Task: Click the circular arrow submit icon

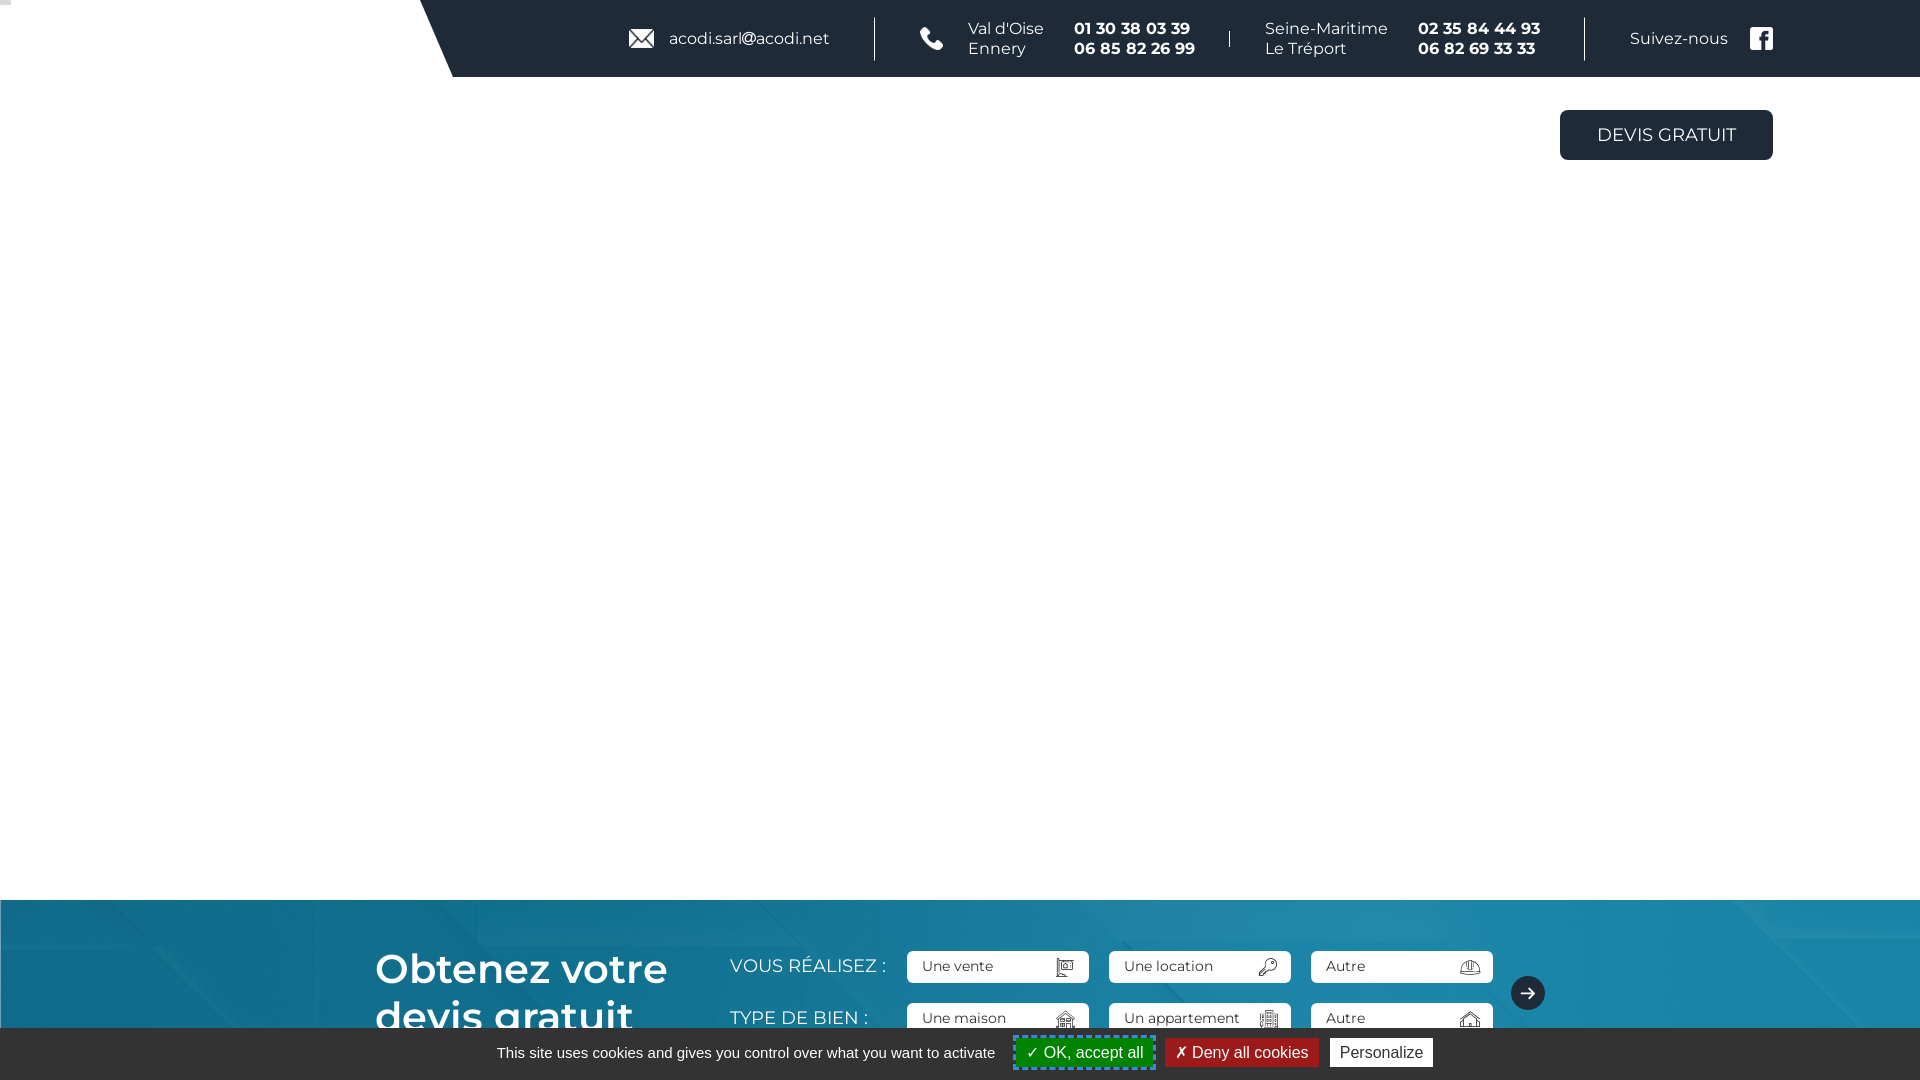Action: click(x=1527, y=992)
